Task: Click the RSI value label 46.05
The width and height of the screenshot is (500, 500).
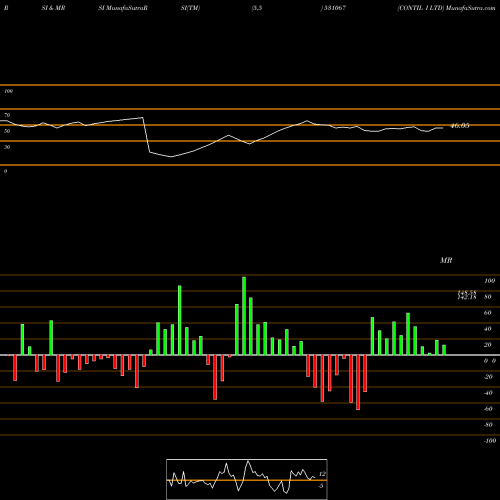Action: click(460, 126)
